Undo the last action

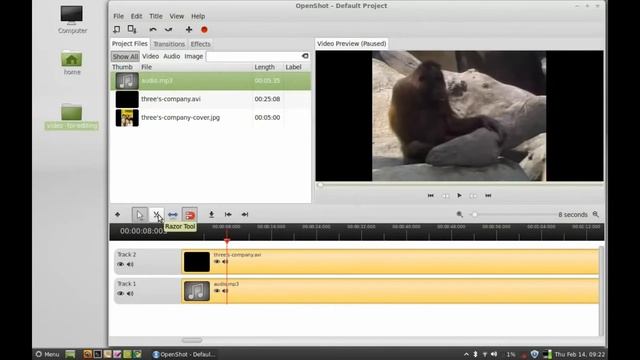153,29
